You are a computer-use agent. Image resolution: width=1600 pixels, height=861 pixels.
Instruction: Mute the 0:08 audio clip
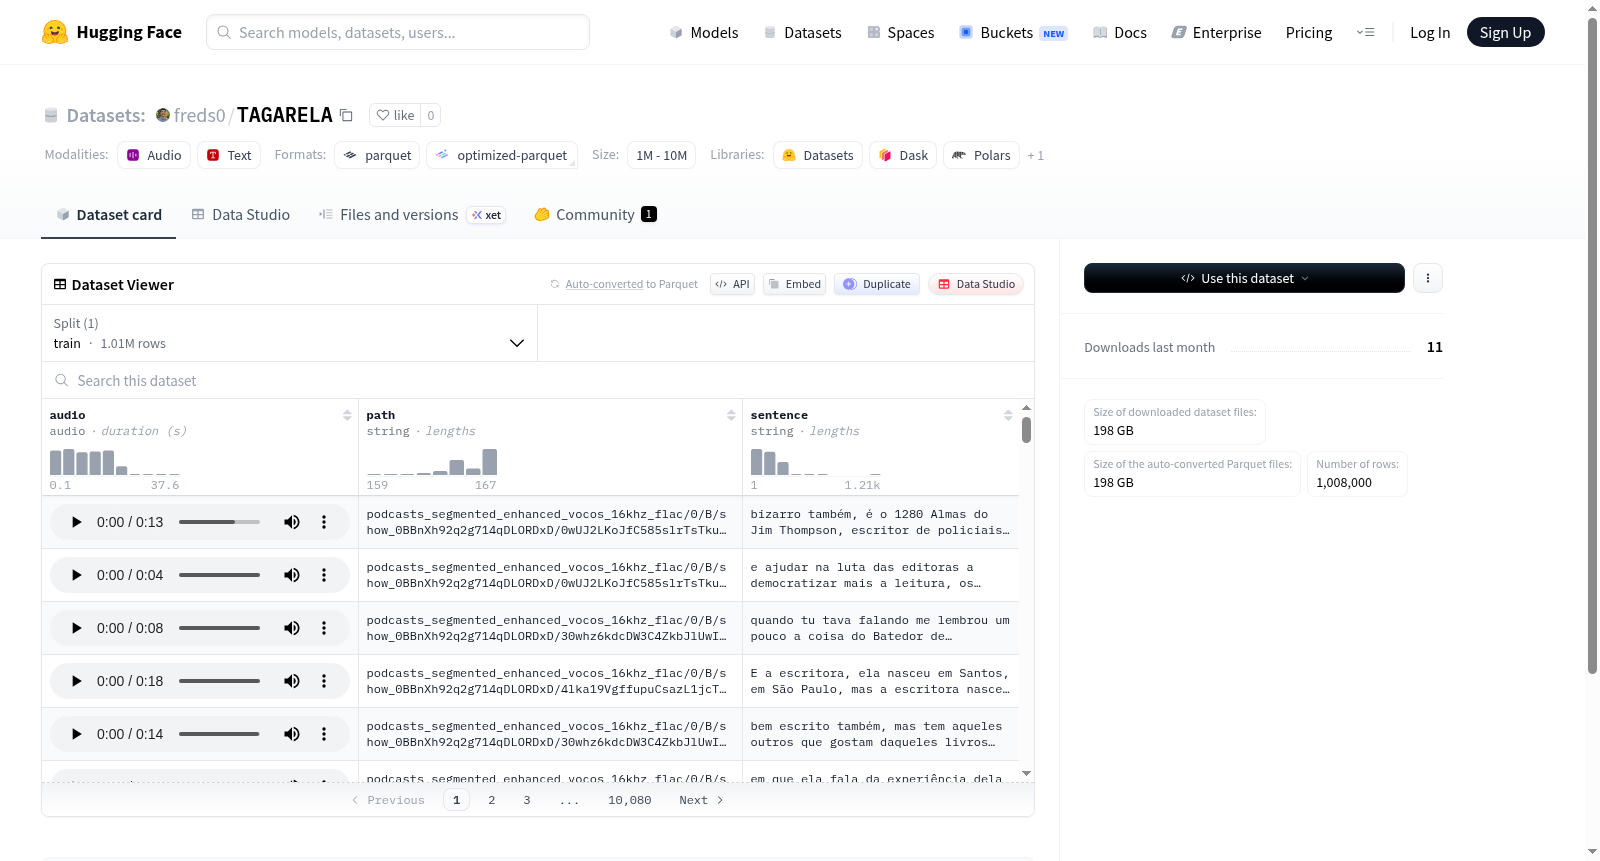pyautogui.click(x=292, y=628)
